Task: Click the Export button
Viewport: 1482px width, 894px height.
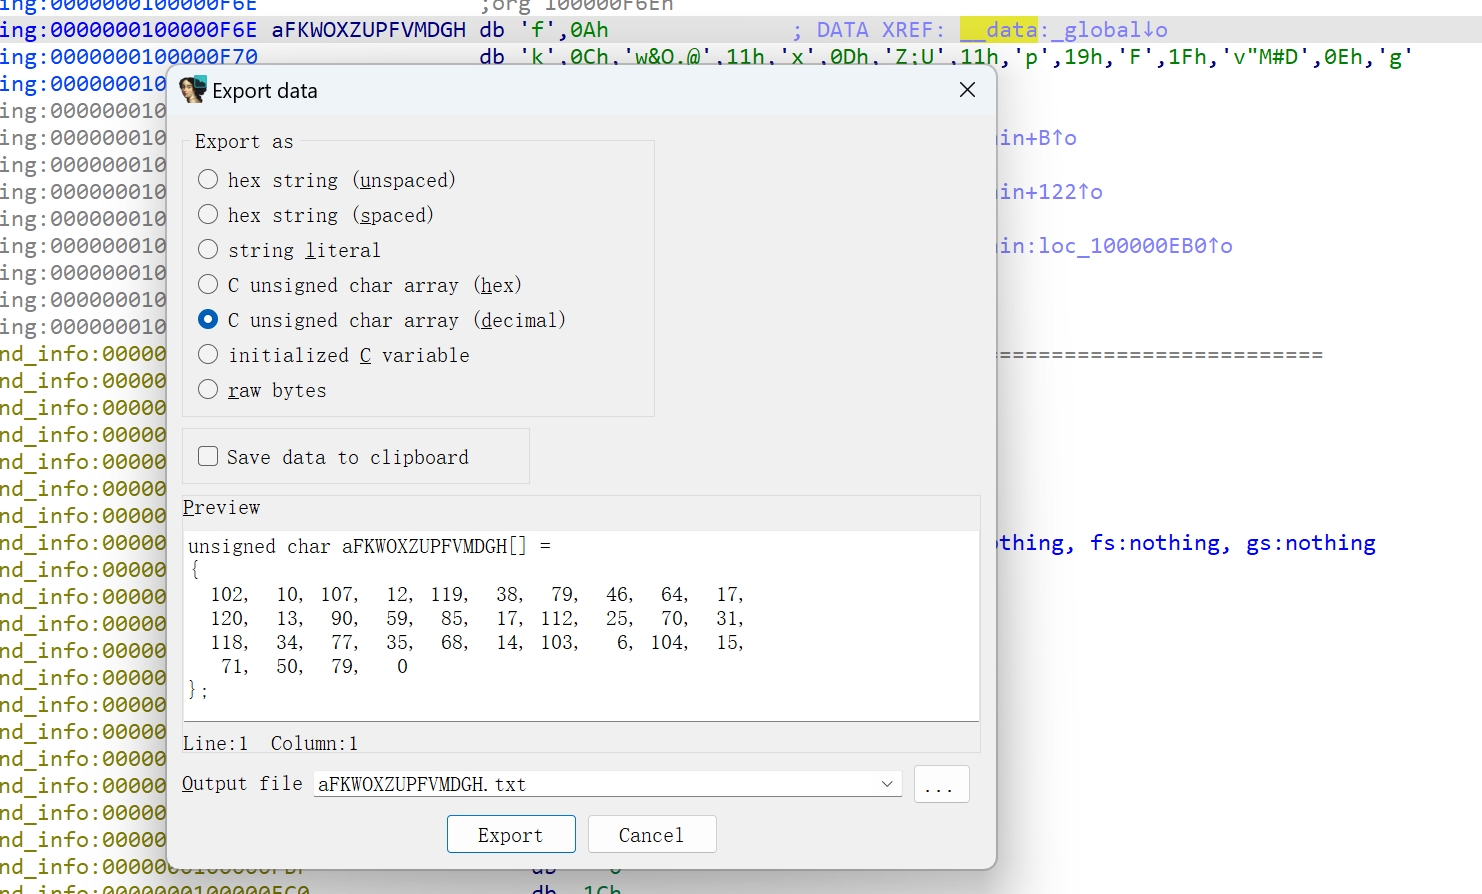Action: tap(510, 835)
